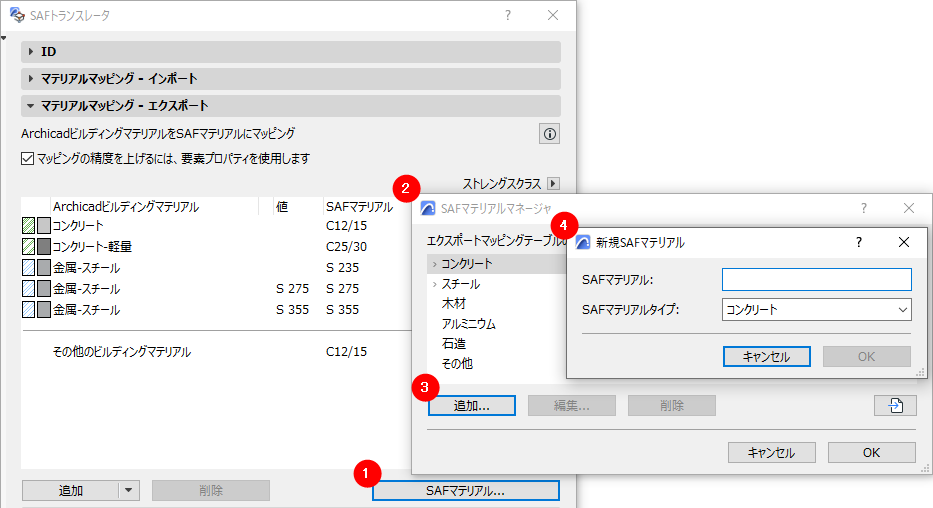Image resolution: width=933 pixels, height=508 pixels.
Task: Toggle the マッピングの精度を上げるには checkbox
Action: tap(27, 159)
